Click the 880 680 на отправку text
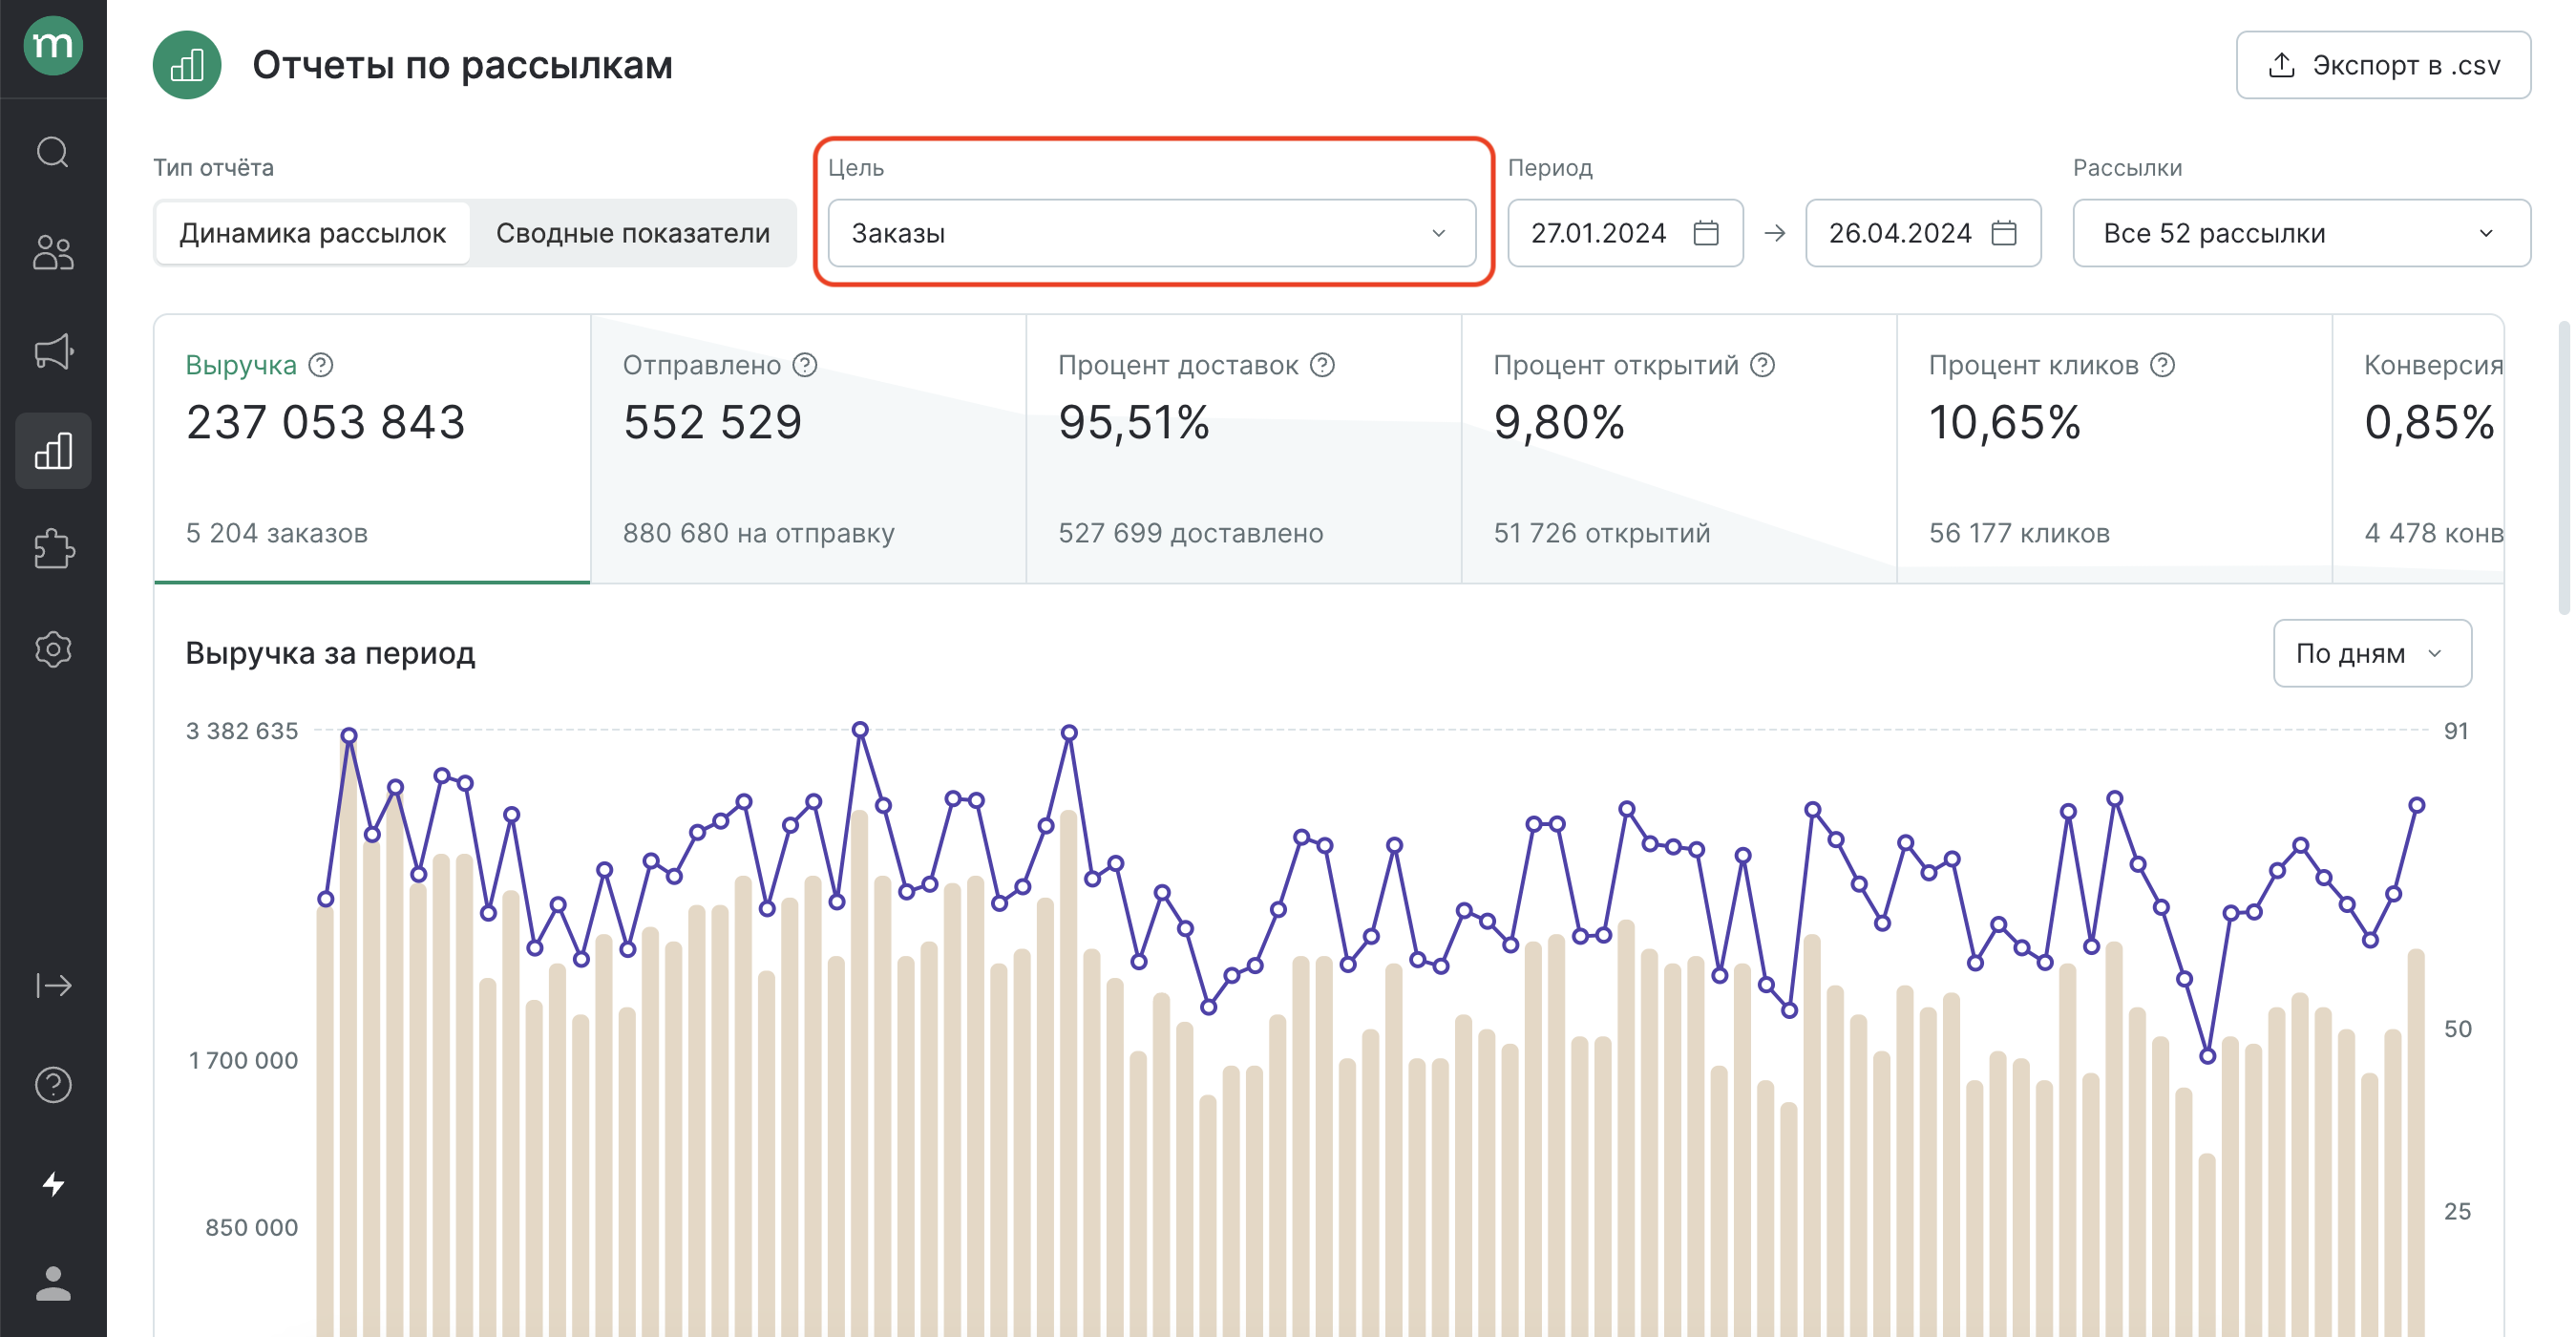 pyautogui.click(x=759, y=533)
